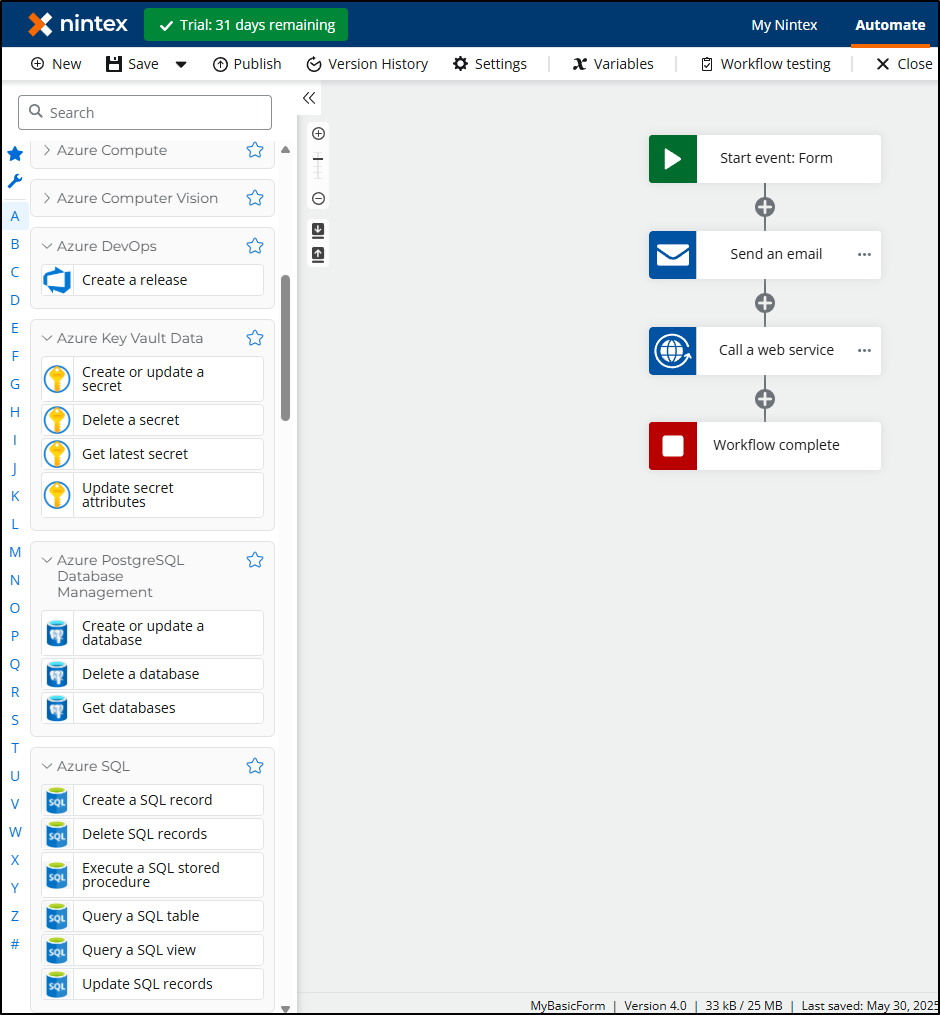Click the scroll up arrow in the actions panel

(x=285, y=150)
